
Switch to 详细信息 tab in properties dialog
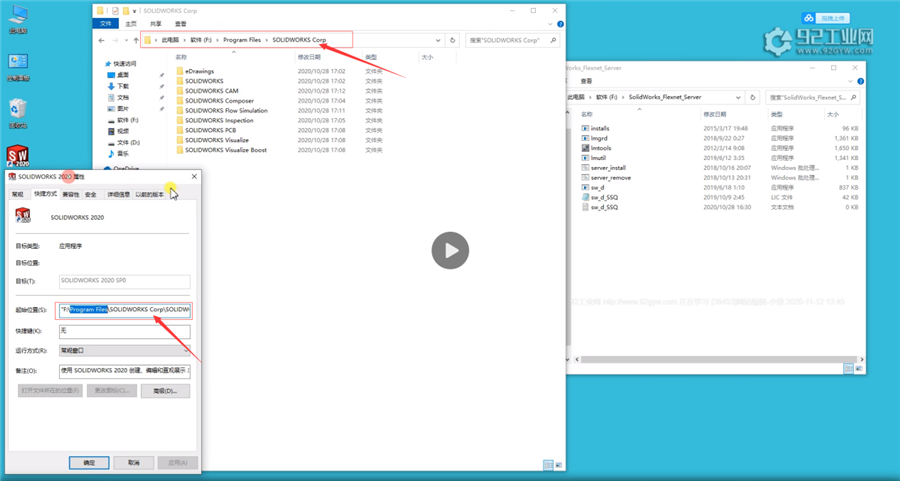click(x=118, y=195)
